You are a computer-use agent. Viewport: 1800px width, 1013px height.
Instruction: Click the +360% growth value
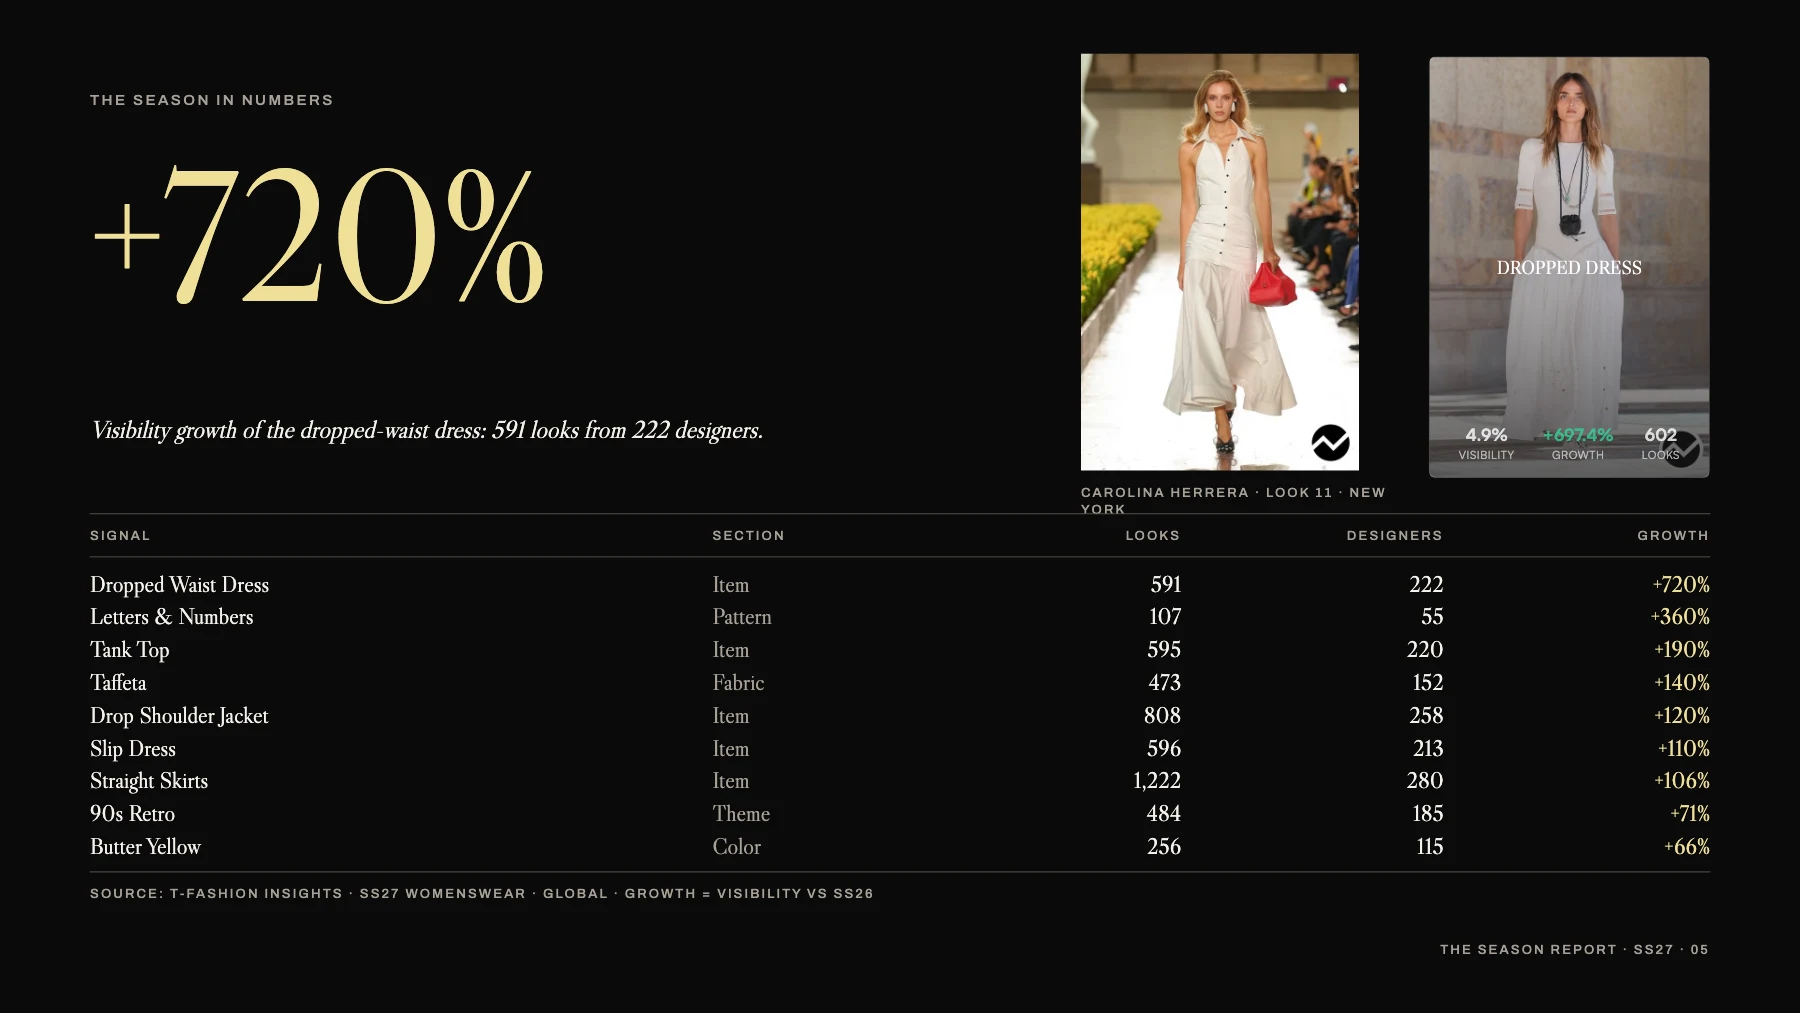coord(1680,617)
